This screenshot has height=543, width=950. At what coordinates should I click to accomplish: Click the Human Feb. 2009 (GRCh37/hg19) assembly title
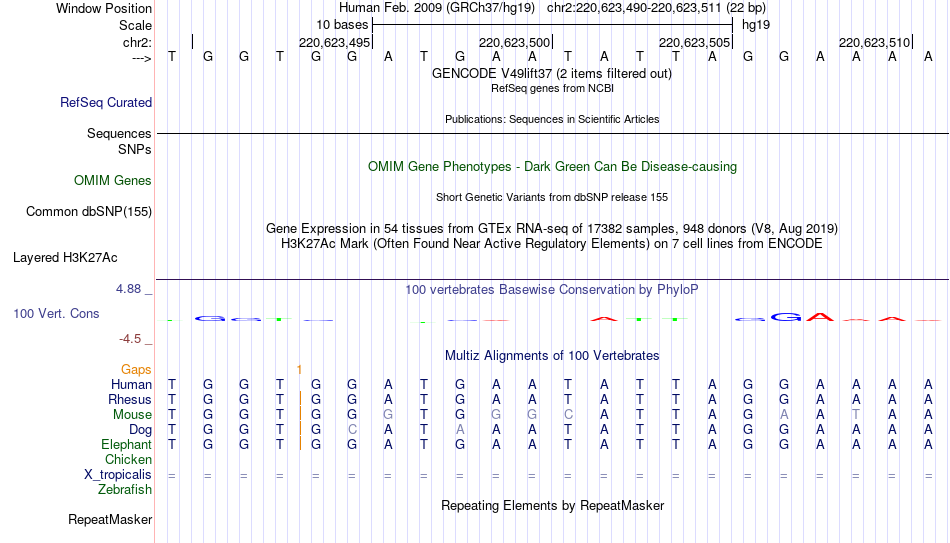(437, 8)
